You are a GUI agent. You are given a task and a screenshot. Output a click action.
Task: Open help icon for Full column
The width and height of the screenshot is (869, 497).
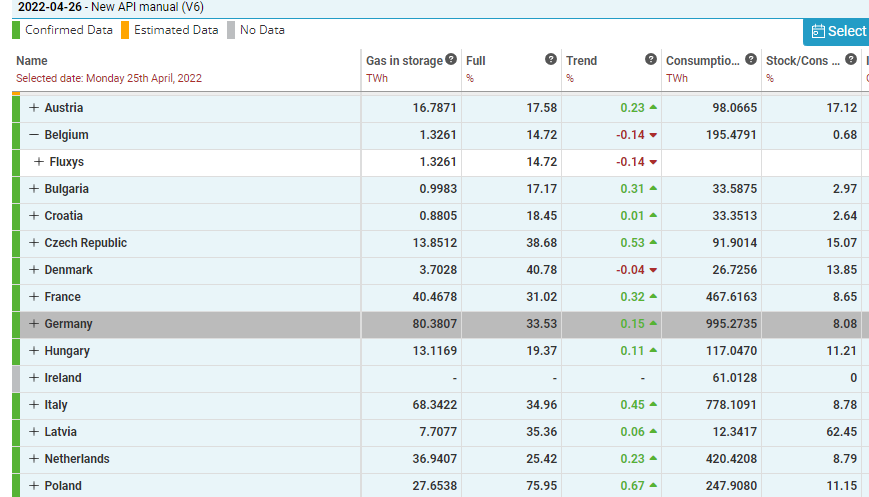click(x=550, y=59)
